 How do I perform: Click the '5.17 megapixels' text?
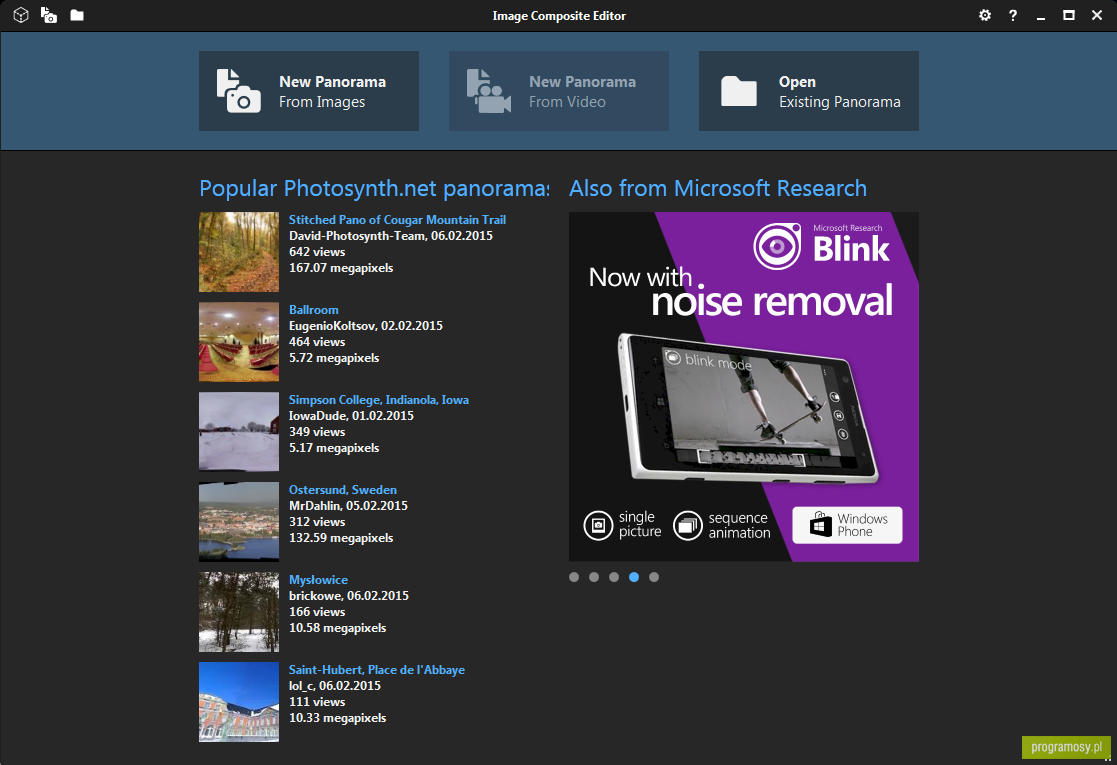tap(334, 448)
